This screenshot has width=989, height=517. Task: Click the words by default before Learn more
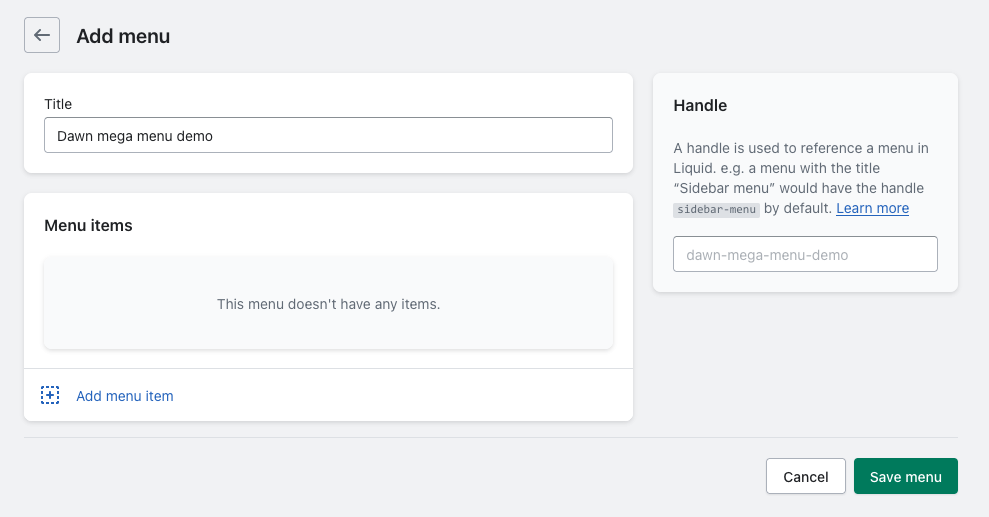pos(798,208)
